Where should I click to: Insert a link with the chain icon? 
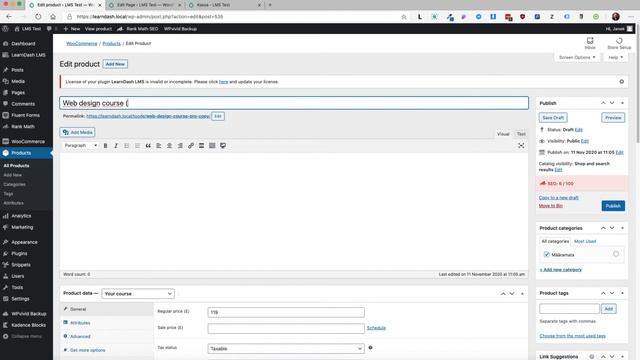(191, 146)
